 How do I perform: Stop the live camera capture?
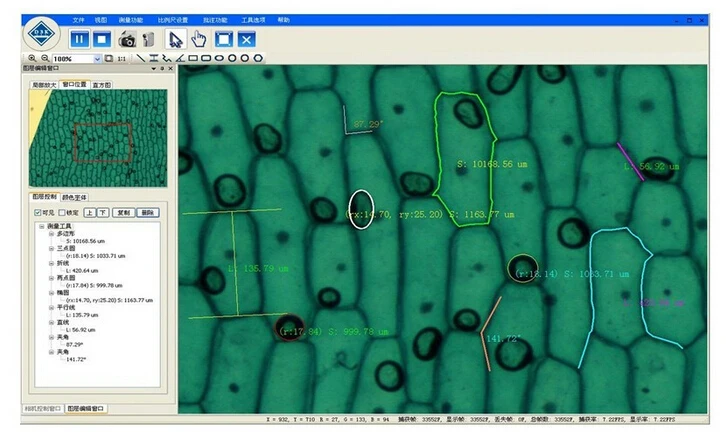click(102, 39)
